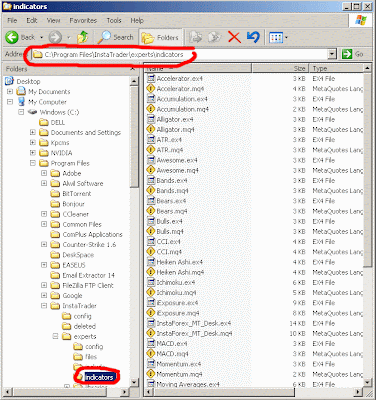Click the MACD.mq4 file icon
This screenshot has height=400, width=376.
pos(151,354)
